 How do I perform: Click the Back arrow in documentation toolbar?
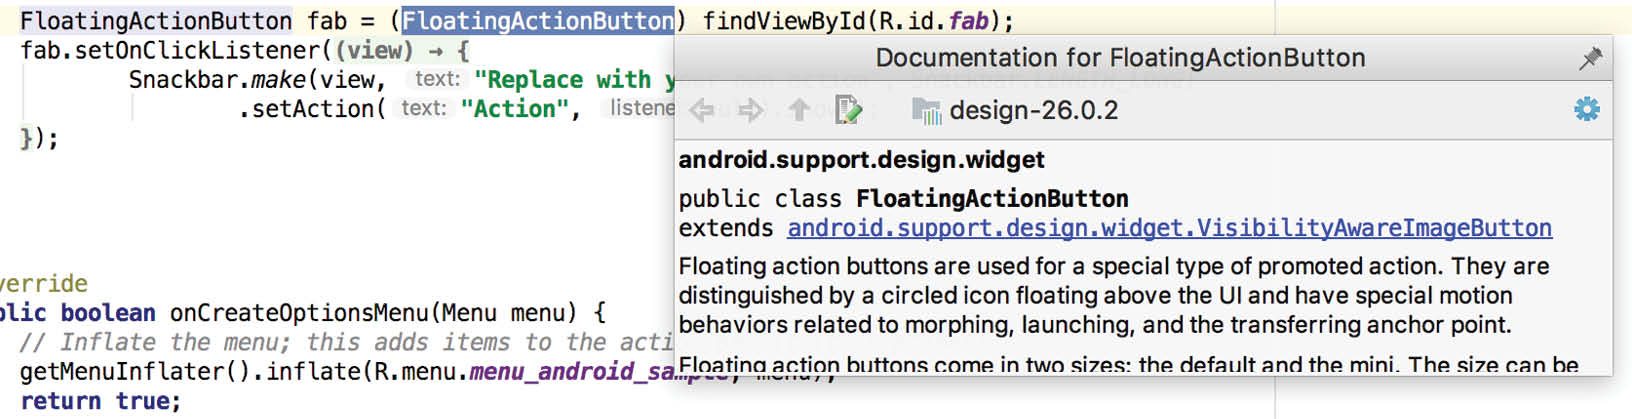pos(702,110)
